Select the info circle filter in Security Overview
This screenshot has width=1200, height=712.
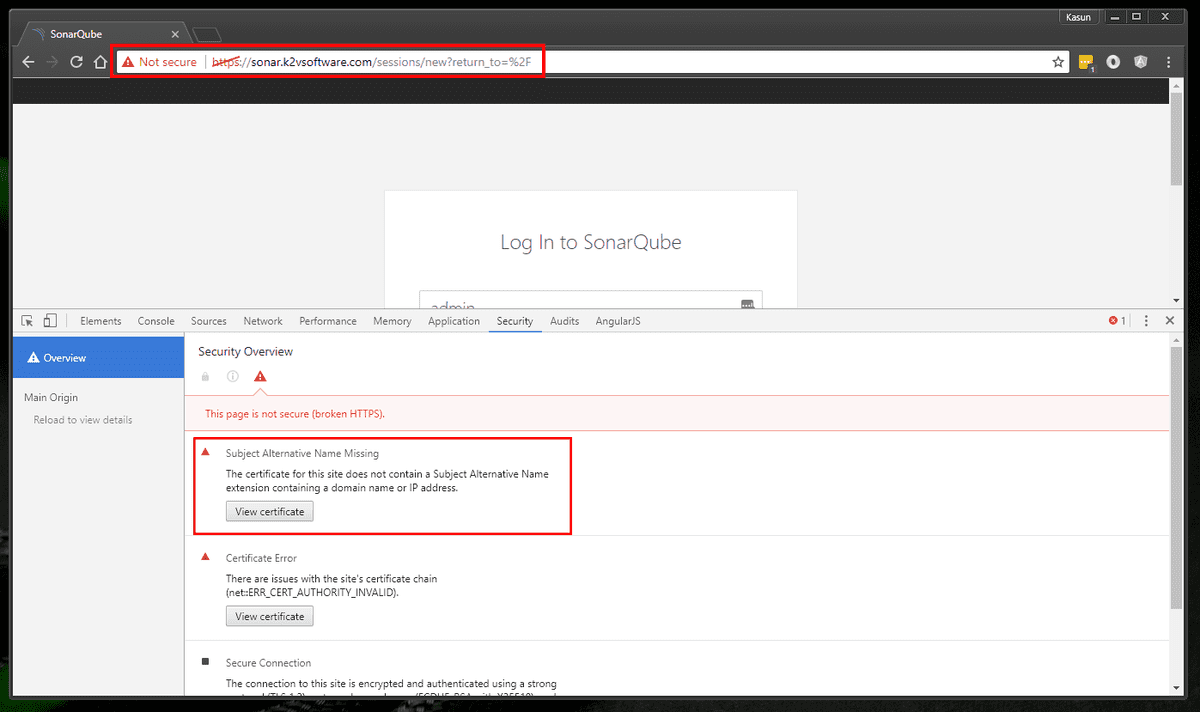click(232, 376)
